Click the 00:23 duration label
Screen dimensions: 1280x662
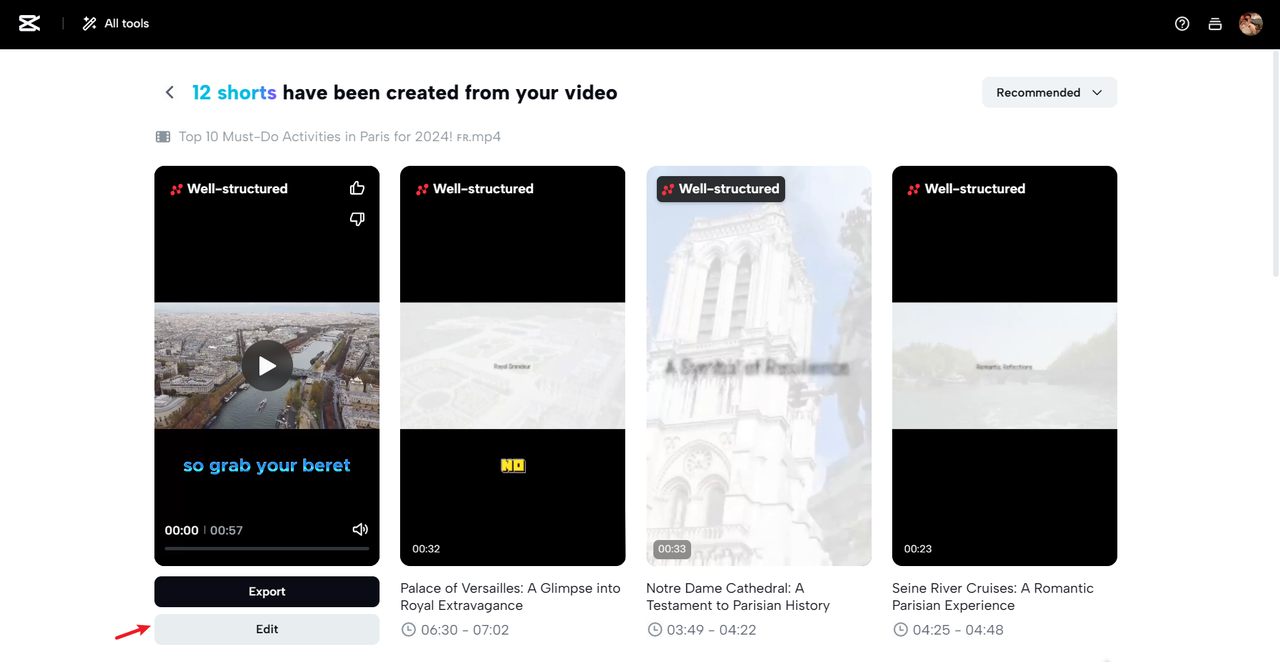click(x=918, y=549)
